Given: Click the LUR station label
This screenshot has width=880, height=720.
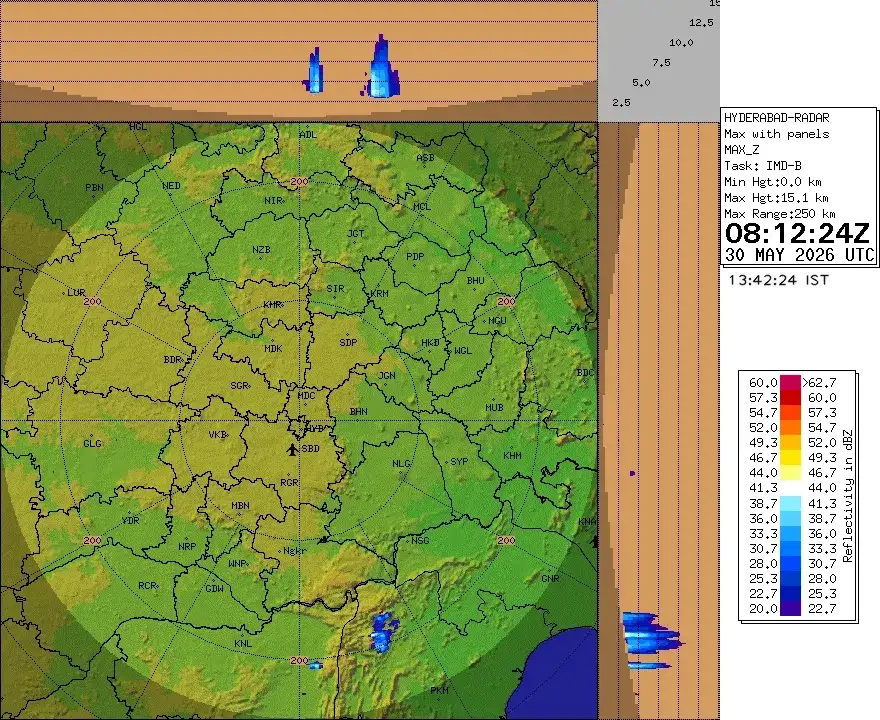Looking at the screenshot, I should pos(76,293).
